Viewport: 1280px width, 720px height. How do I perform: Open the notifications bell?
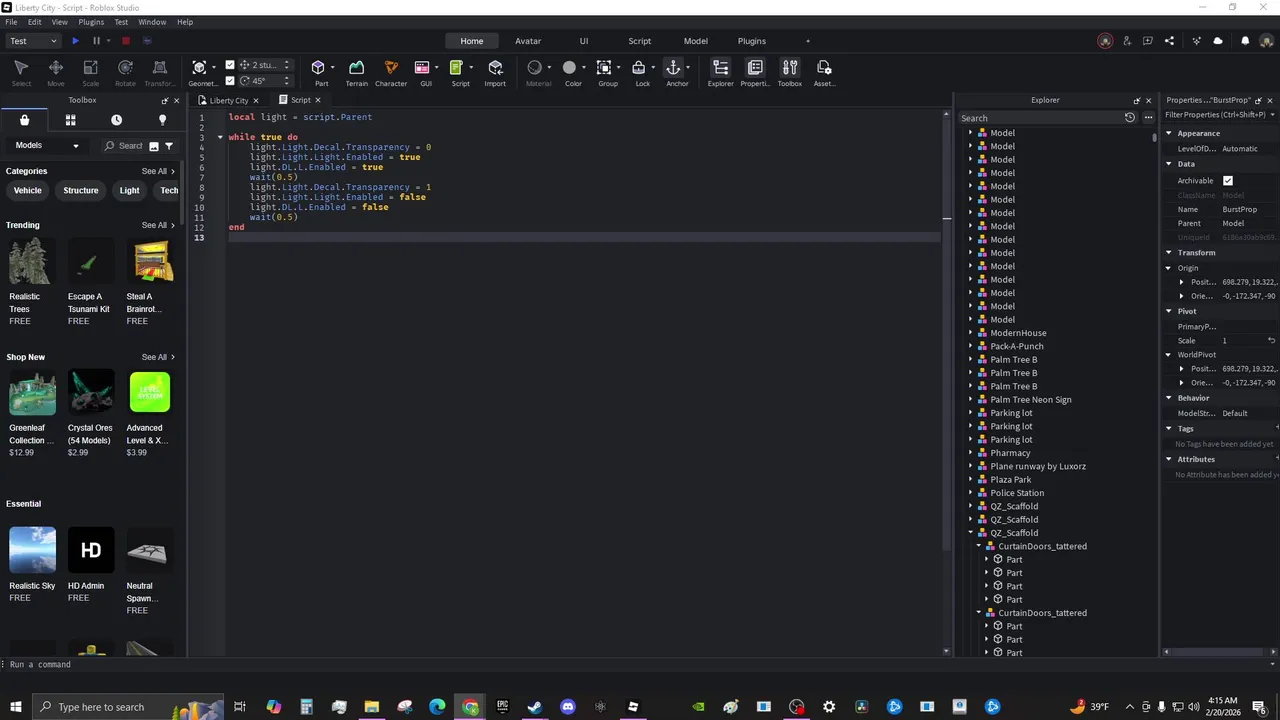coord(1245,41)
